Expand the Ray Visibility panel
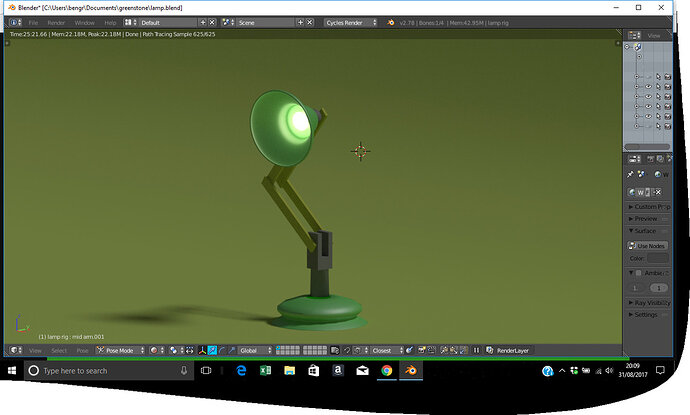 click(649, 303)
